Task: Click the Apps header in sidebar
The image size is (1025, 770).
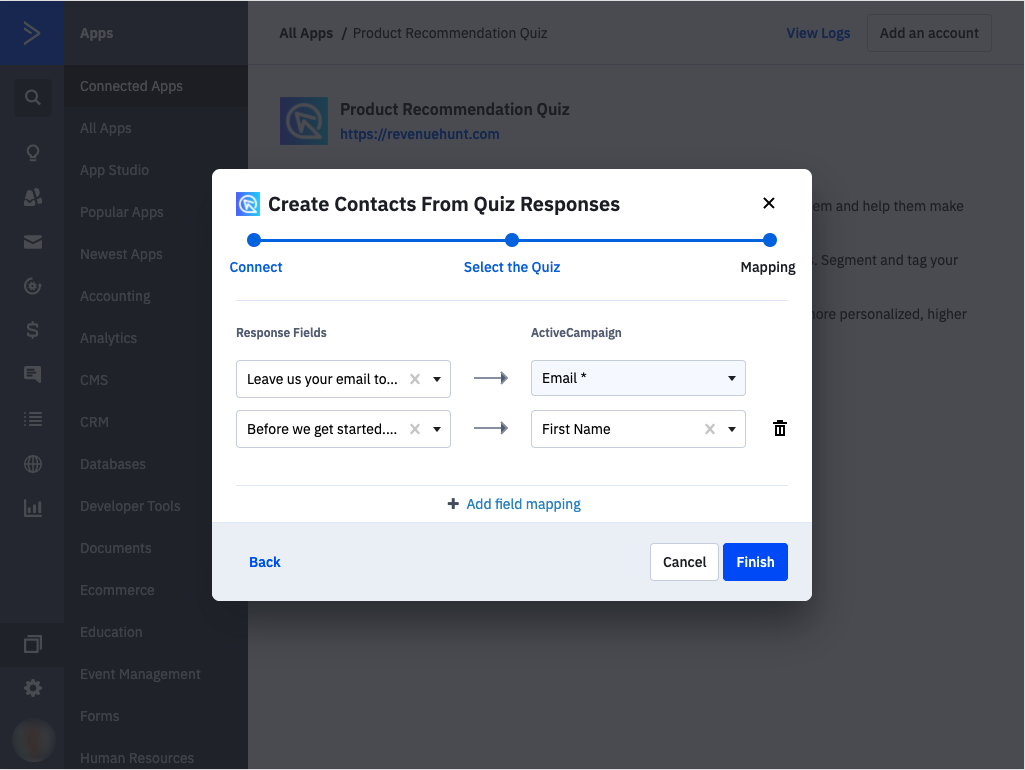Action: (96, 33)
